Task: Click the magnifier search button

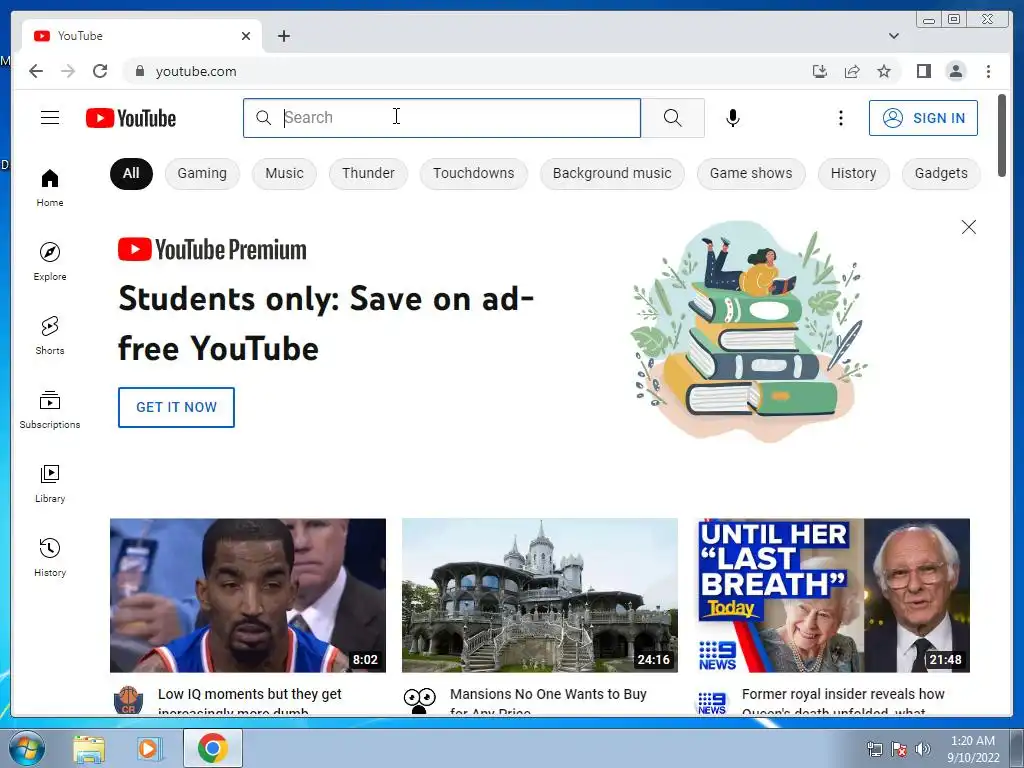Action: [x=673, y=118]
